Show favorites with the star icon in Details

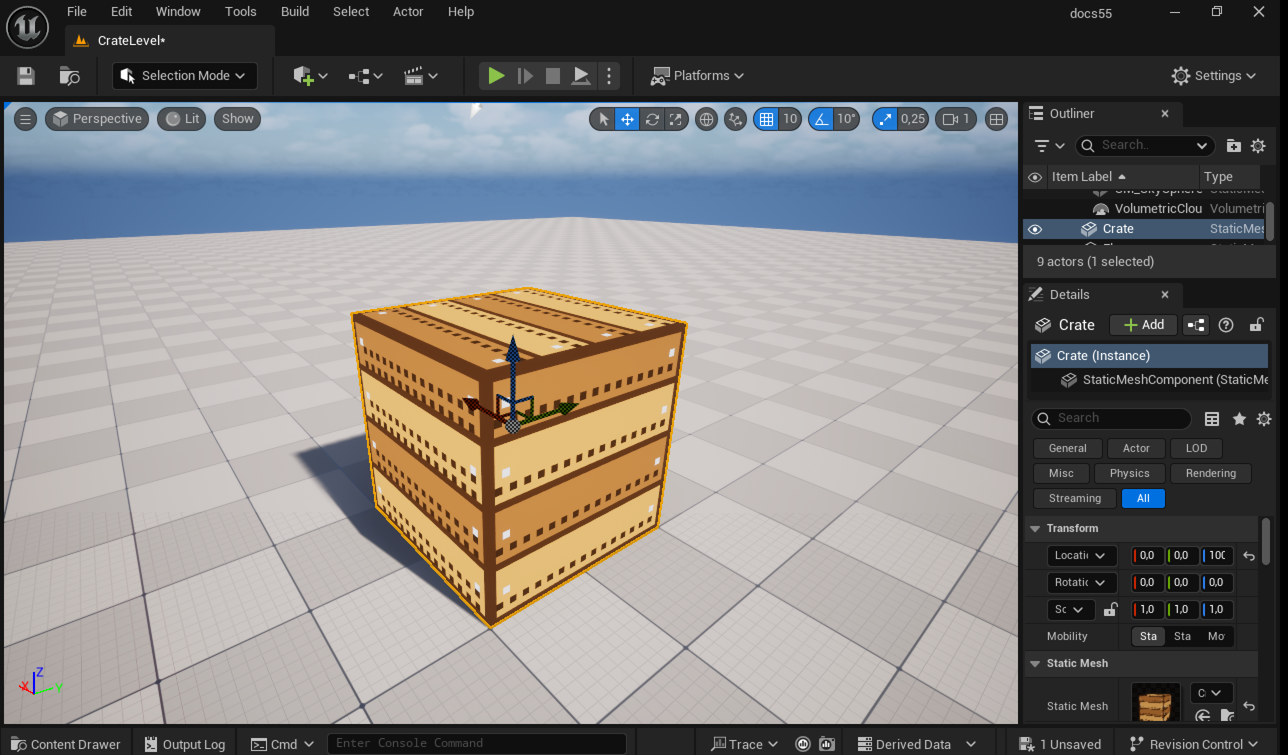[1239, 419]
